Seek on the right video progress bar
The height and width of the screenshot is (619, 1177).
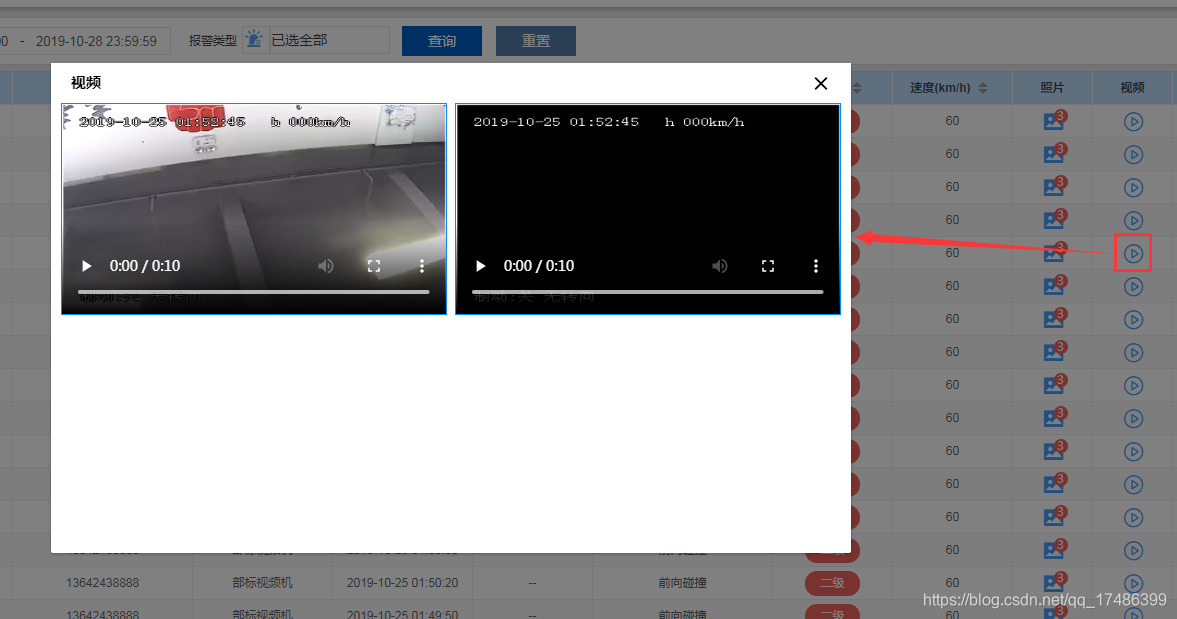point(648,291)
